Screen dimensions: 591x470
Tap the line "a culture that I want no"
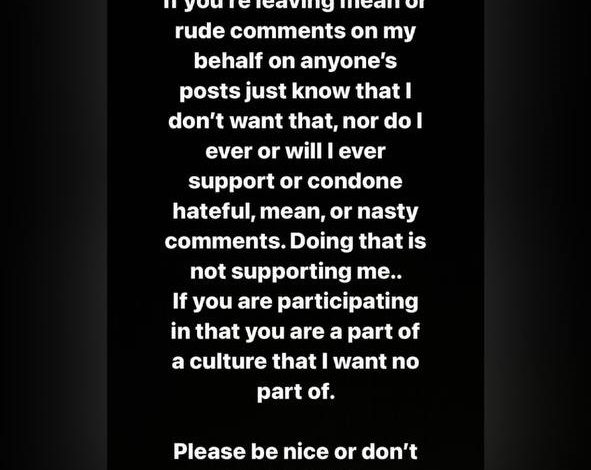point(295,361)
